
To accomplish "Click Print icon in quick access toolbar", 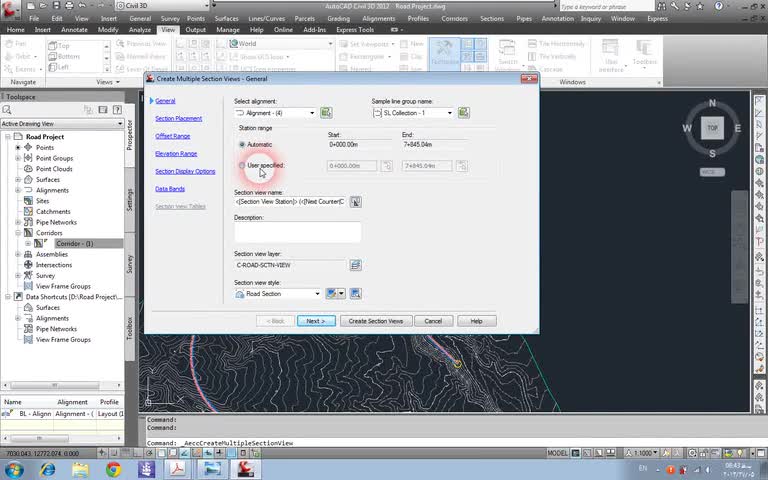I will pyautogui.click(x=69, y=6).
